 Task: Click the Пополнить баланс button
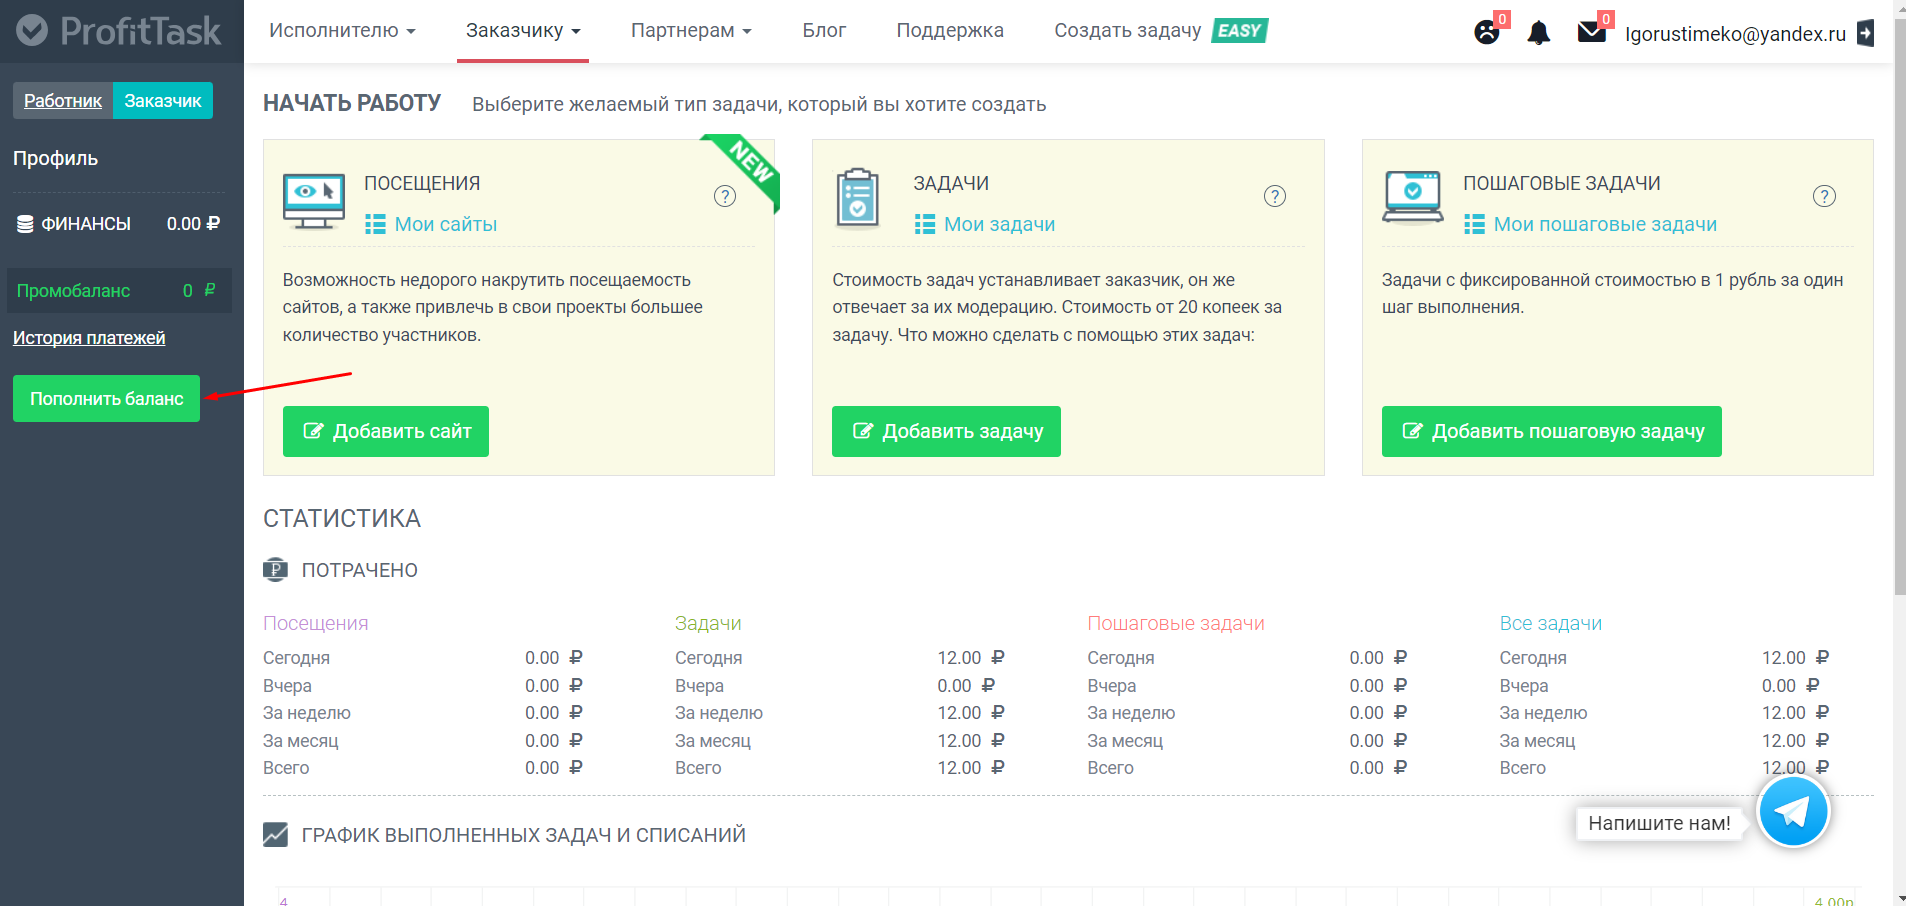106,399
